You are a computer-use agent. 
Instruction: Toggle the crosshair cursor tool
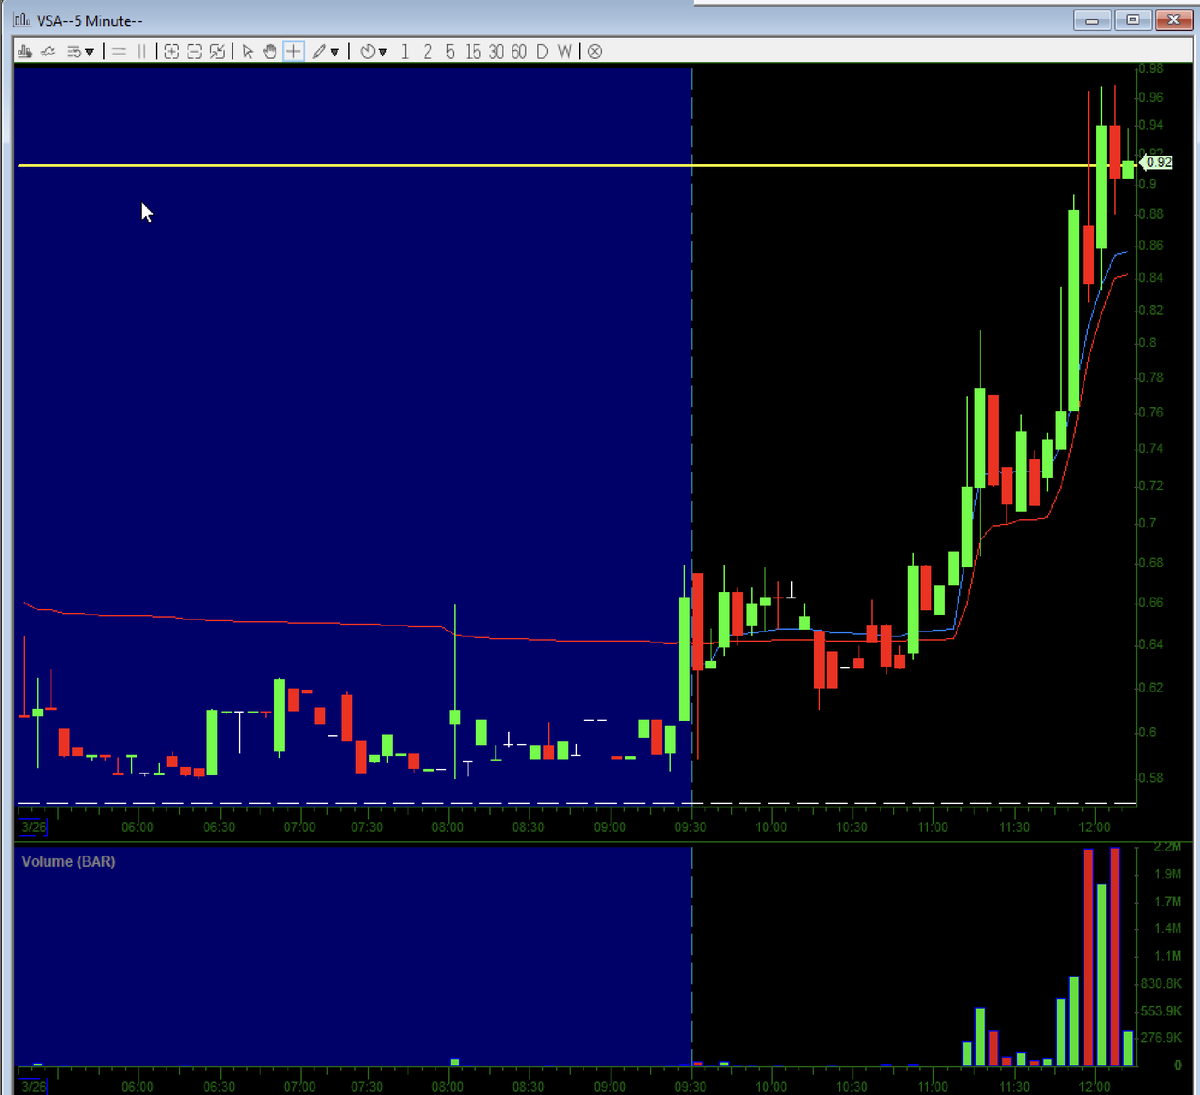[x=293, y=51]
